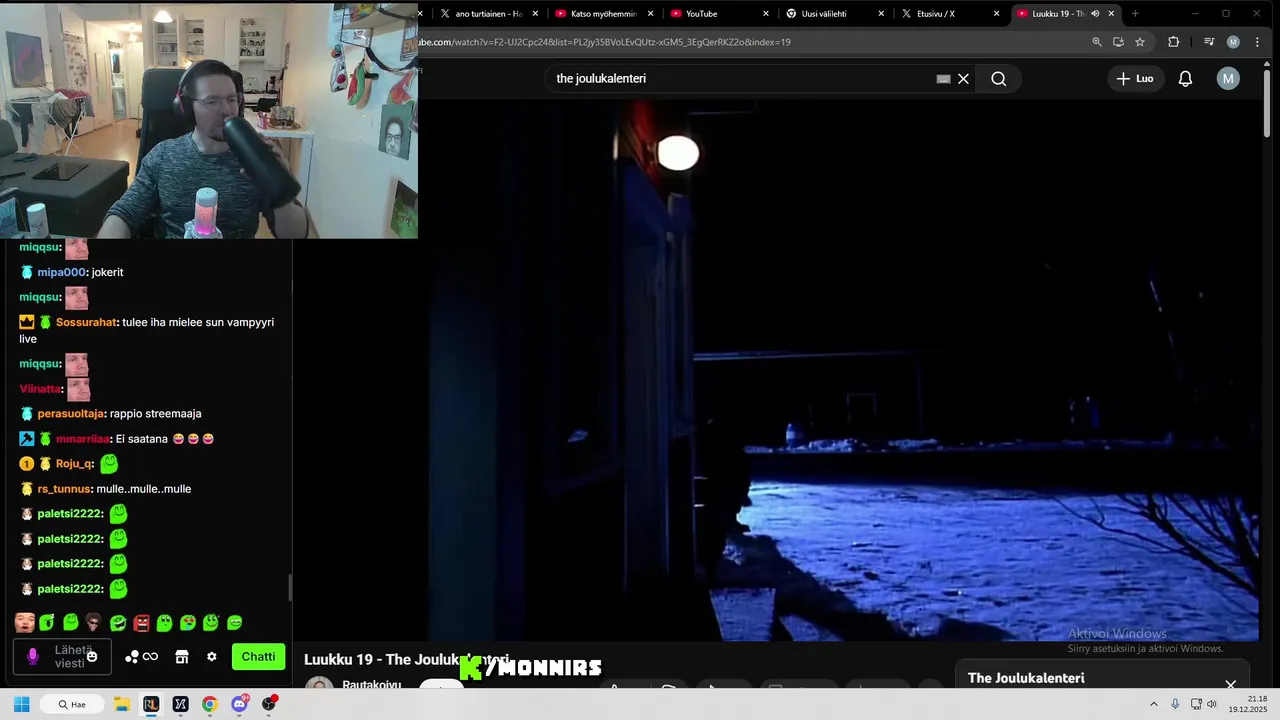Open the emoji picker in chat input
This screenshot has width=1280, height=720.
92,657
